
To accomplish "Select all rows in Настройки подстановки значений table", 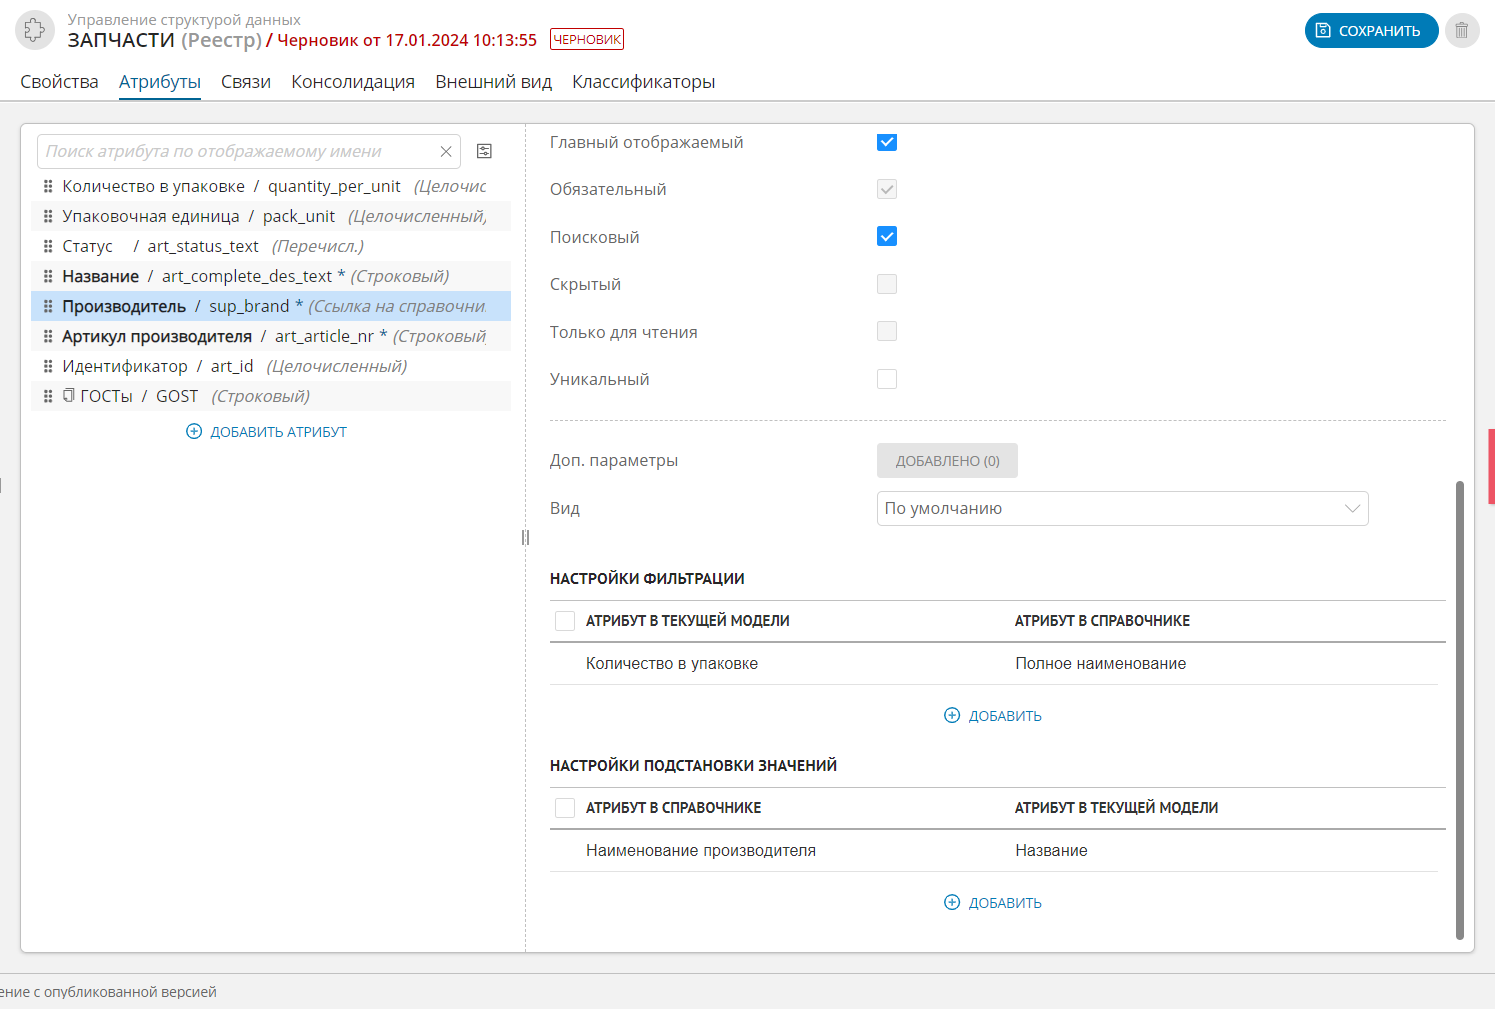I will click(x=565, y=808).
